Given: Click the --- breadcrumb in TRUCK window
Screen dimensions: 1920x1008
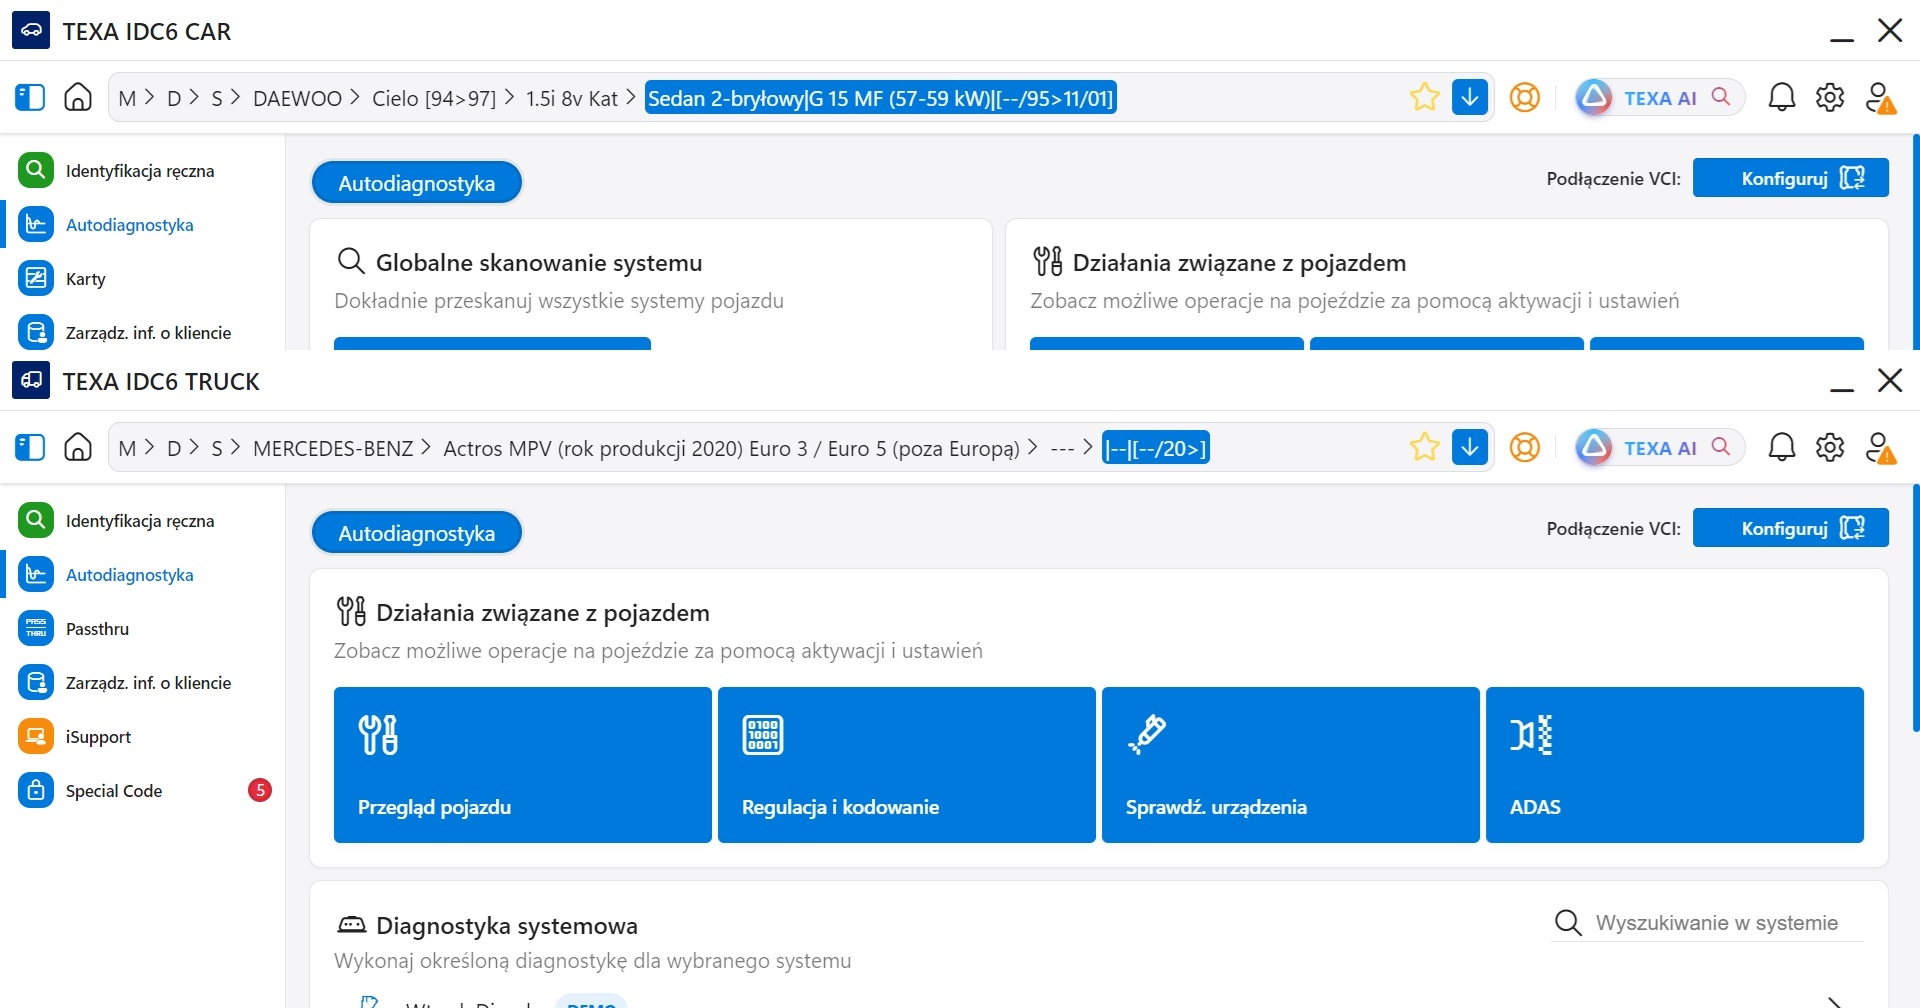Looking at the screenshot, I should (1062, 448).
